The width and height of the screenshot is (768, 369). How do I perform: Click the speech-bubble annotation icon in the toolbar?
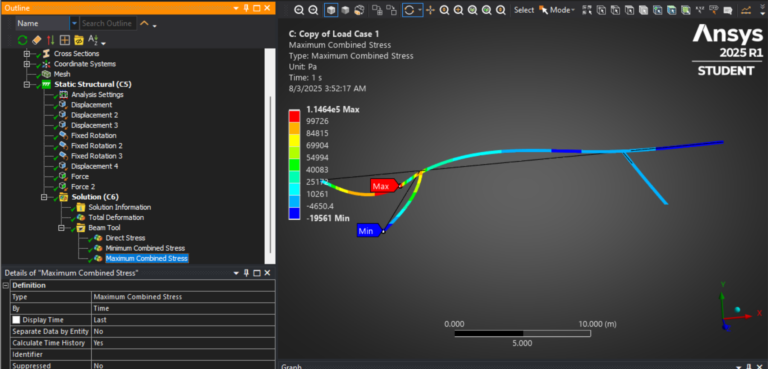(728, 10)
